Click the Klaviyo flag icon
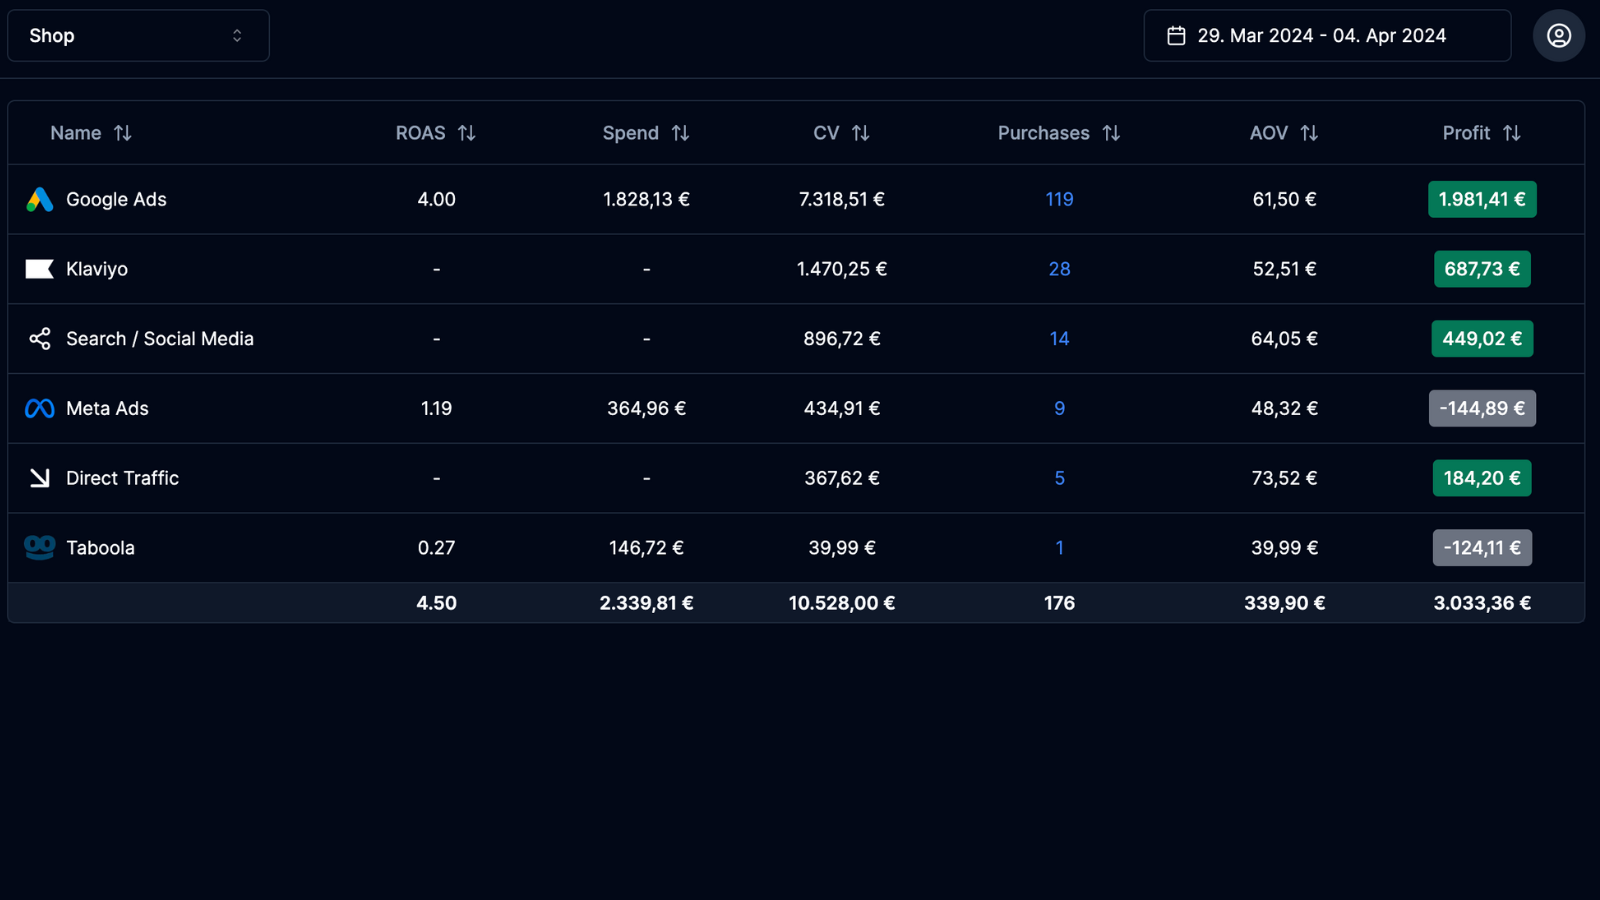This screenshot has height=900, width=1600. (40, 269)
